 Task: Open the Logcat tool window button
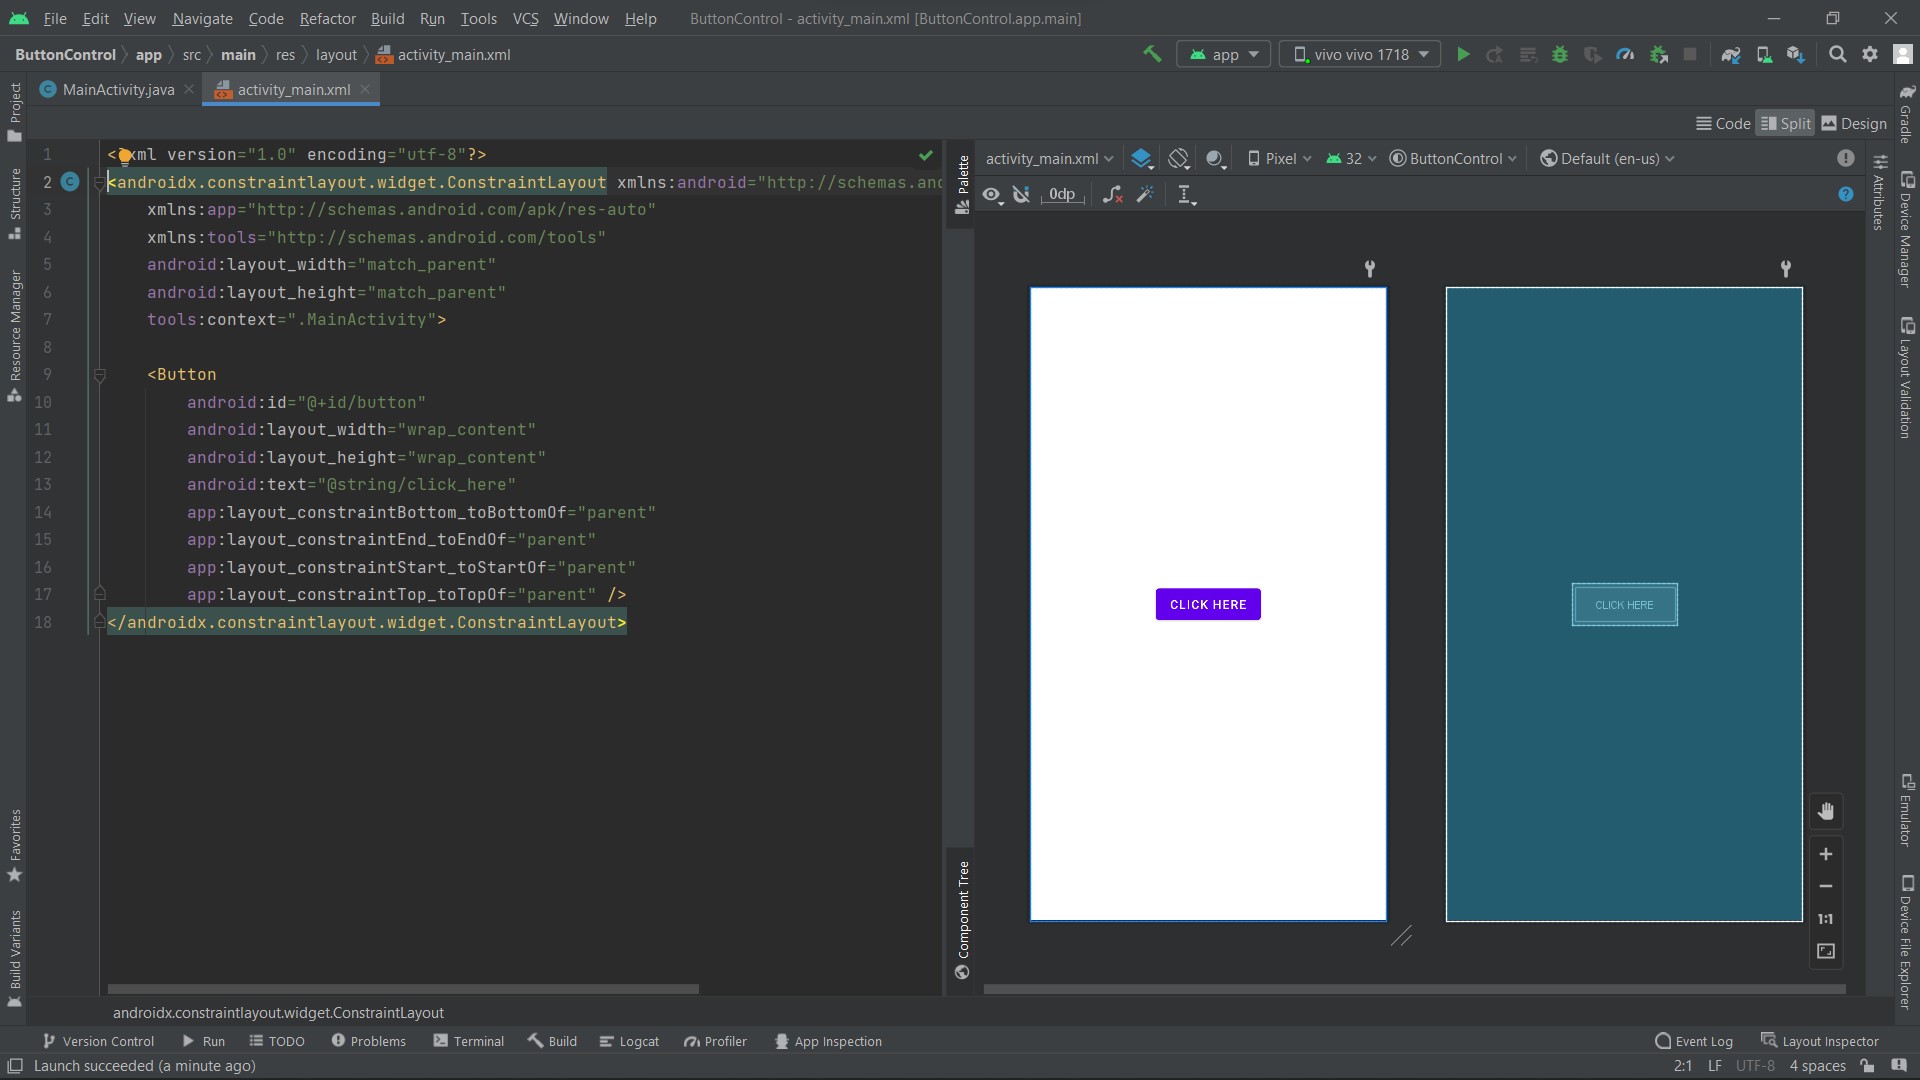click(629, 1041)
